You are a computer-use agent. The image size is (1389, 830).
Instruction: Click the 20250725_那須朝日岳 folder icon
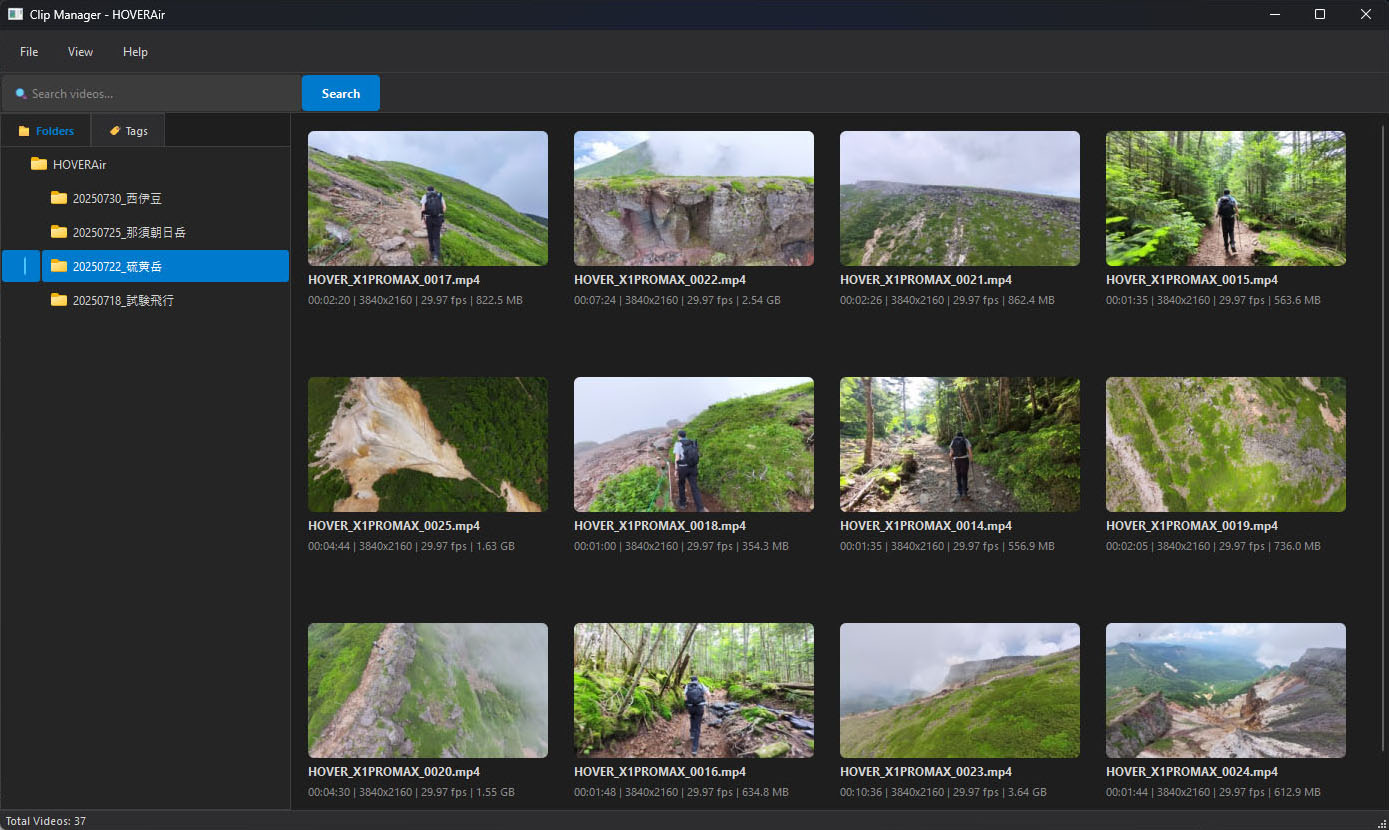(x=59, y=232)
